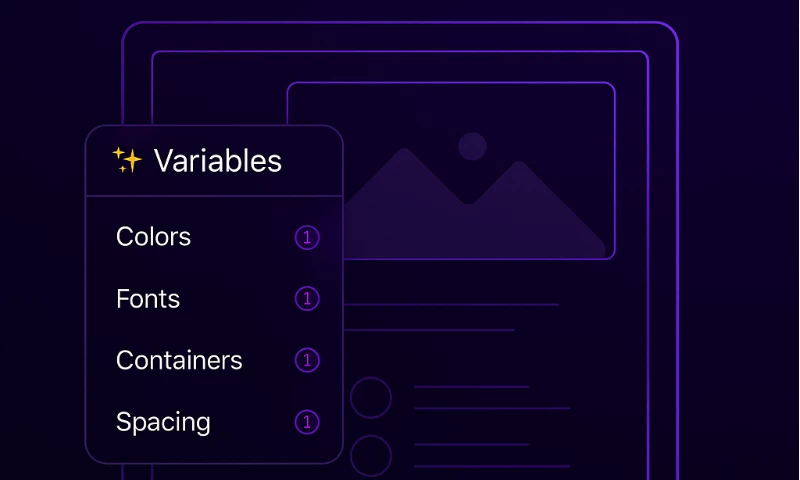
Task: Choose the Spacing variables entry
Action: 163,422
